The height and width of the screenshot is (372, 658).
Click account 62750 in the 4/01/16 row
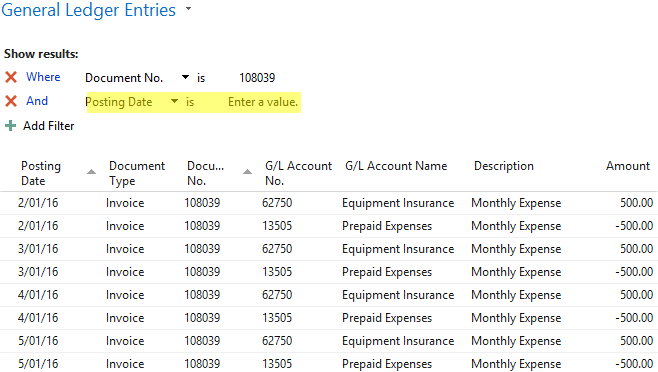[277, 295]
